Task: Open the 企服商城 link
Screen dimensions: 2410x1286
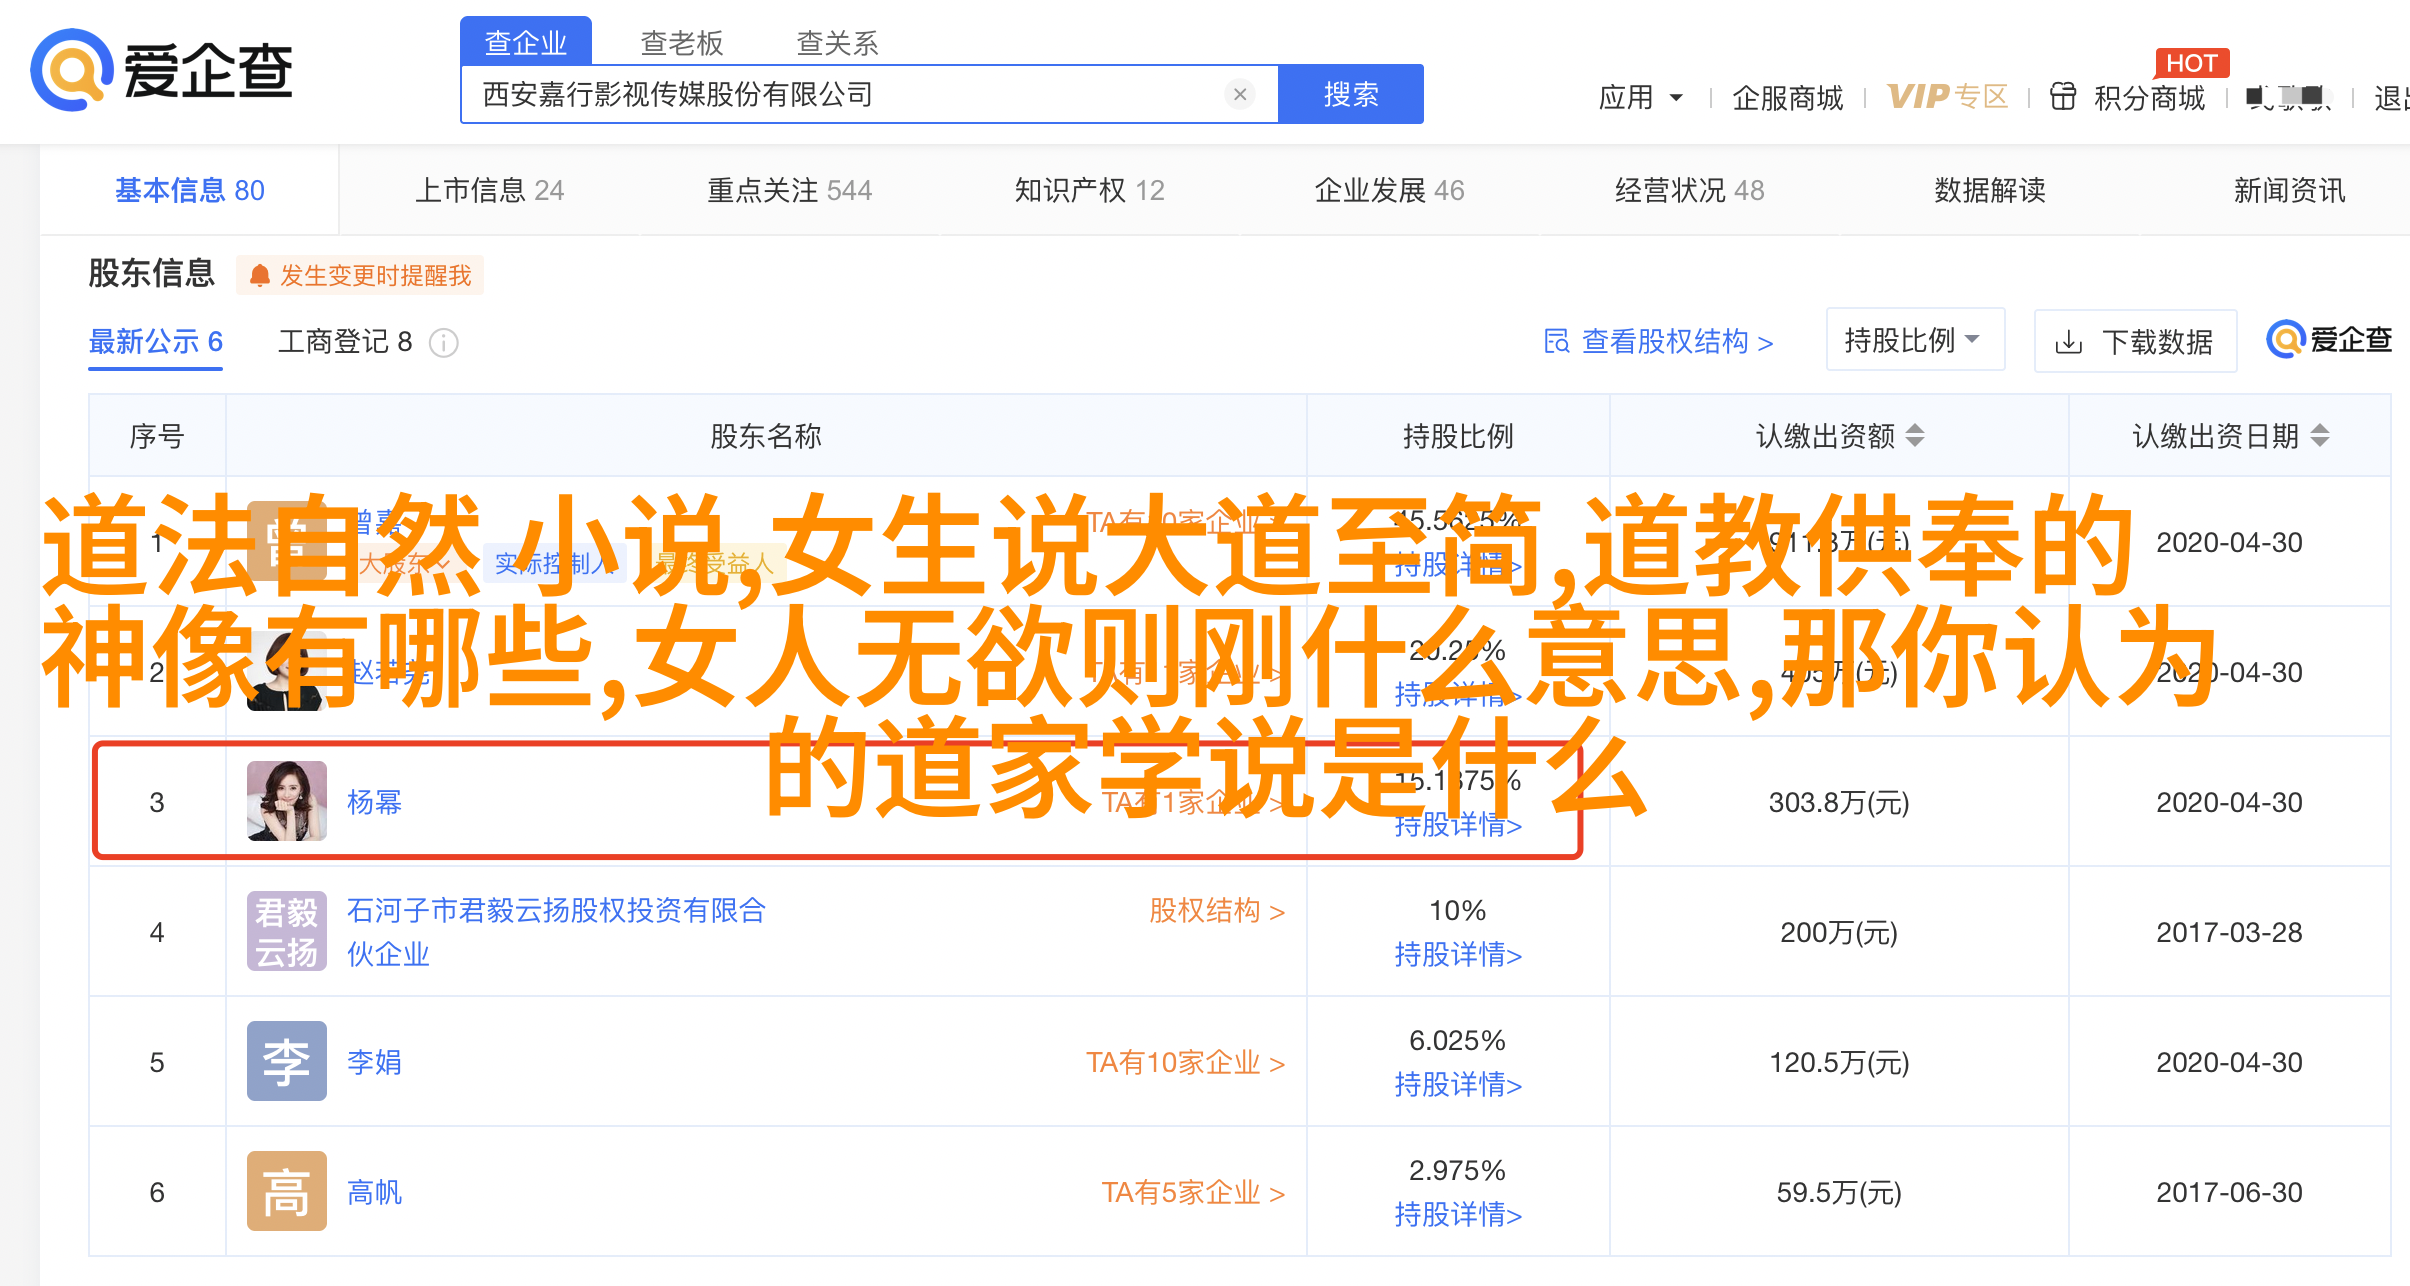Action: click(x=1788, y=97)
